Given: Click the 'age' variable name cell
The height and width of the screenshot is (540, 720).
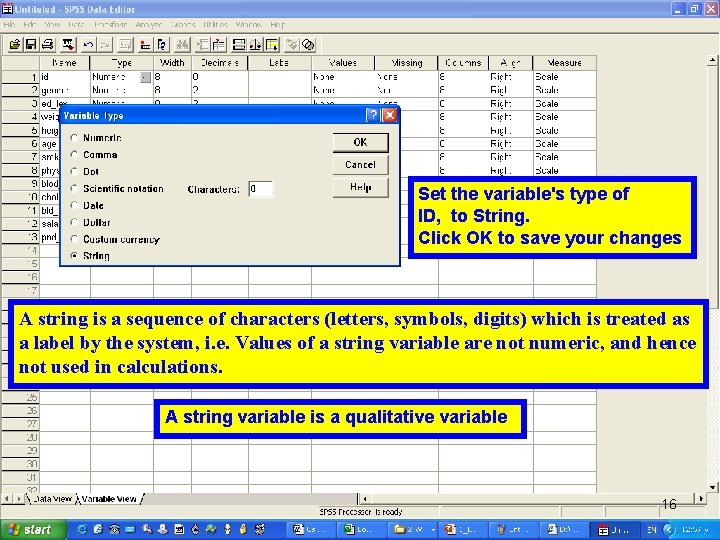Looking at the screenshot, I should [x=49, y=144].
